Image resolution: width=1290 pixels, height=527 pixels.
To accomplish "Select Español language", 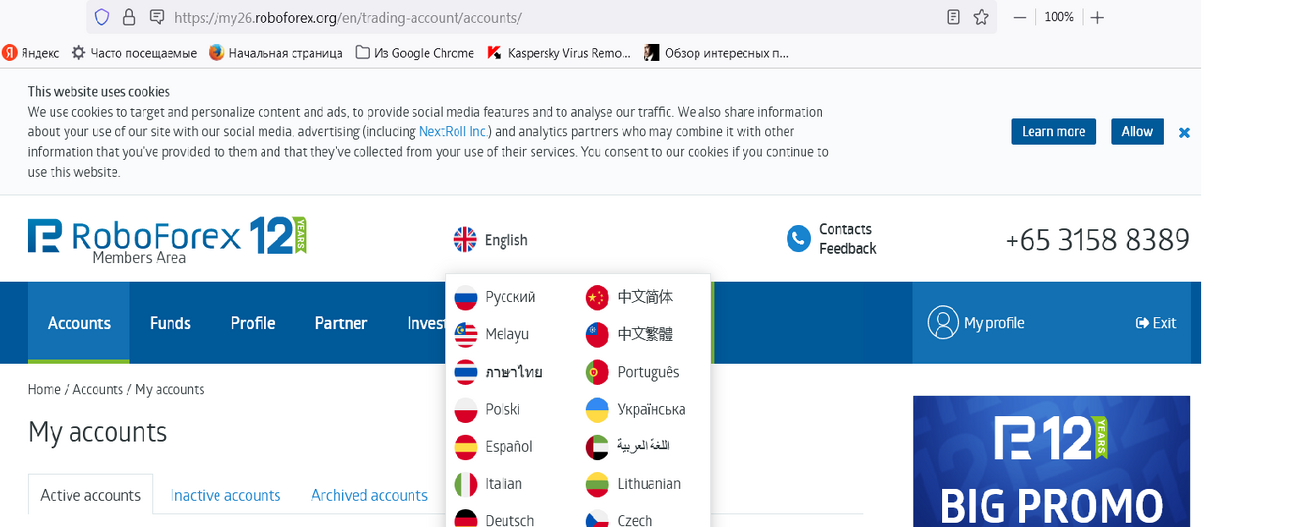I will click(509, 446).
